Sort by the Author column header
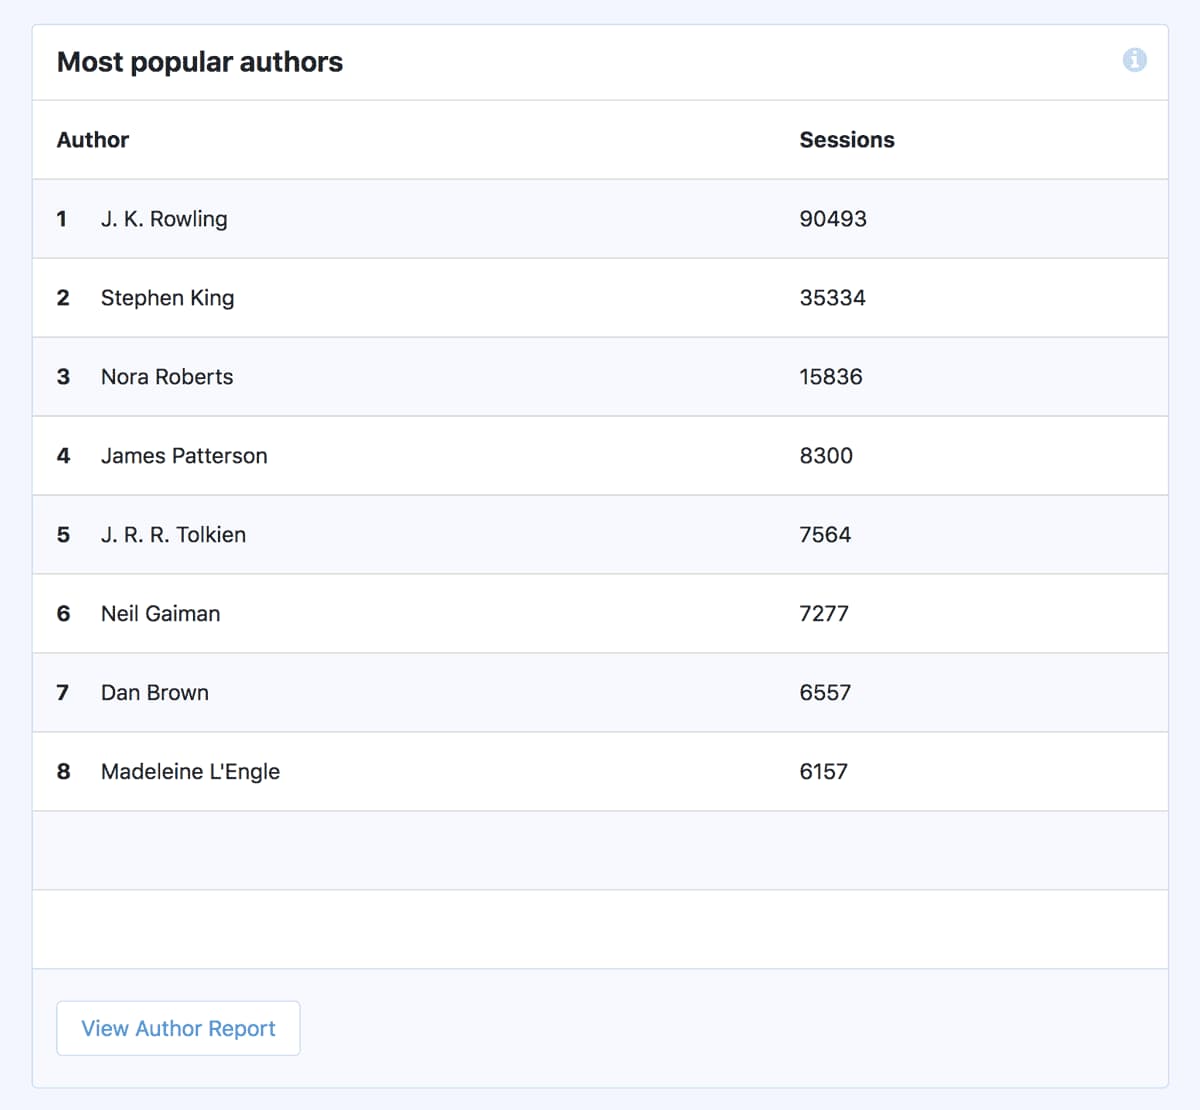Screen dimensions: 1200x1110 click(x=93, y=139)
